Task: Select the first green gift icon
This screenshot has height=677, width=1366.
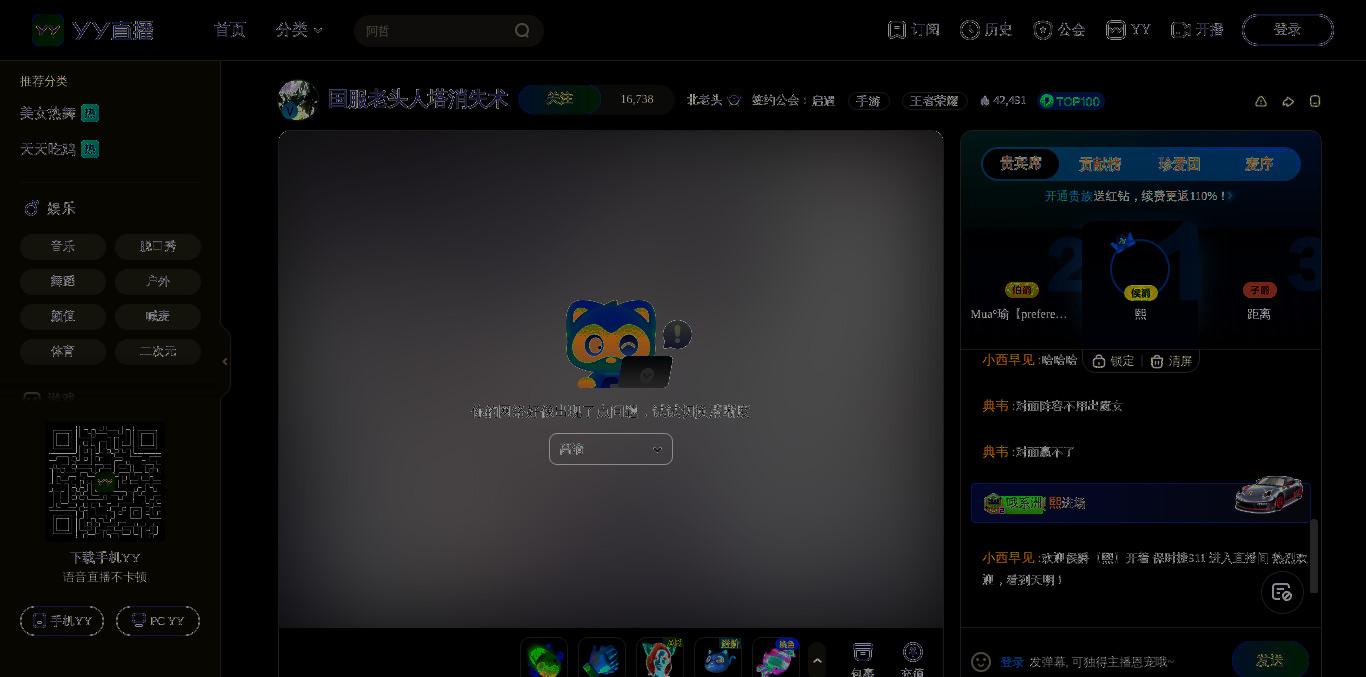Action: pos(544,658)
